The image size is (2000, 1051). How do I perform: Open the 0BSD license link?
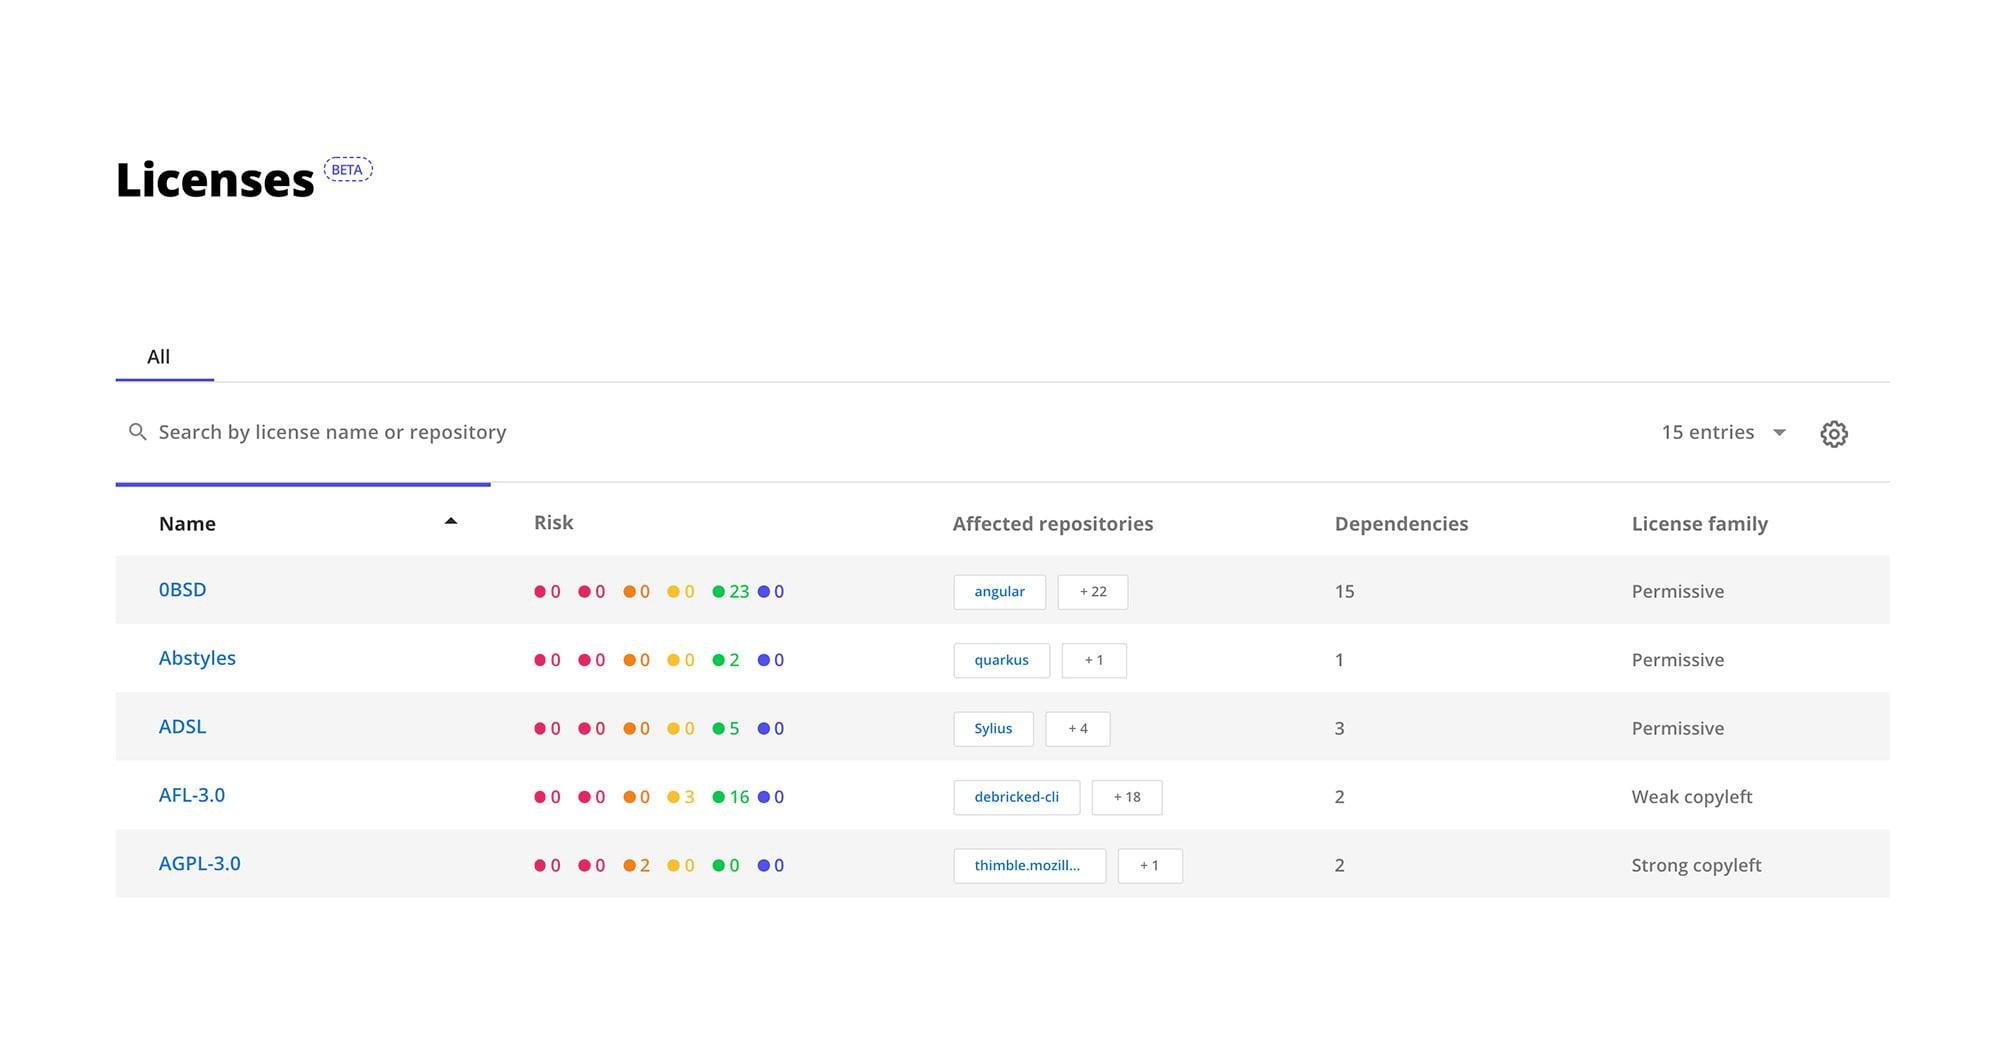[182, 590]
